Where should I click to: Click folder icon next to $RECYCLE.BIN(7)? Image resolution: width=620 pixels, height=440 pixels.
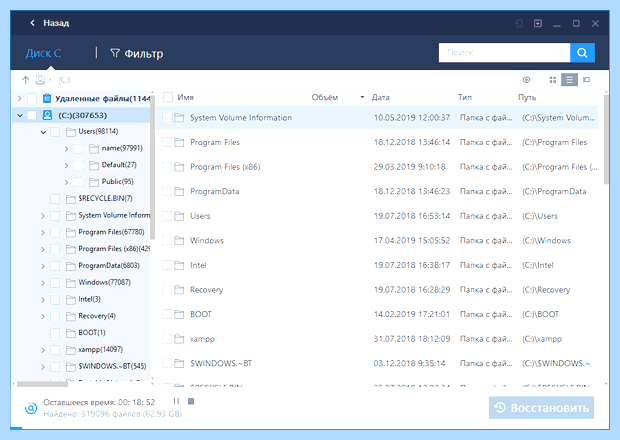(71, 198)
